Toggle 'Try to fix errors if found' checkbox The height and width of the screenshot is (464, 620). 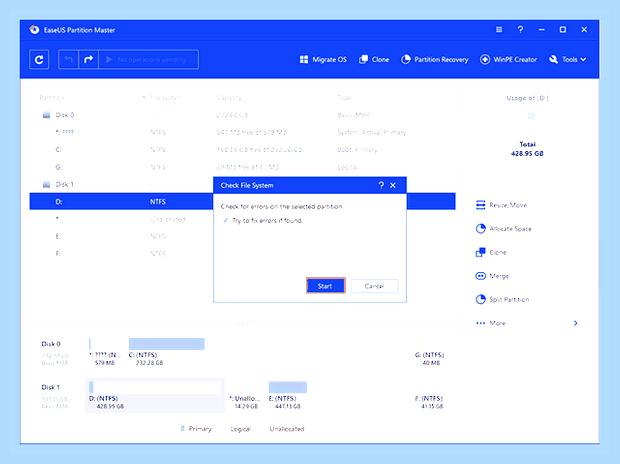coord(225,220)
